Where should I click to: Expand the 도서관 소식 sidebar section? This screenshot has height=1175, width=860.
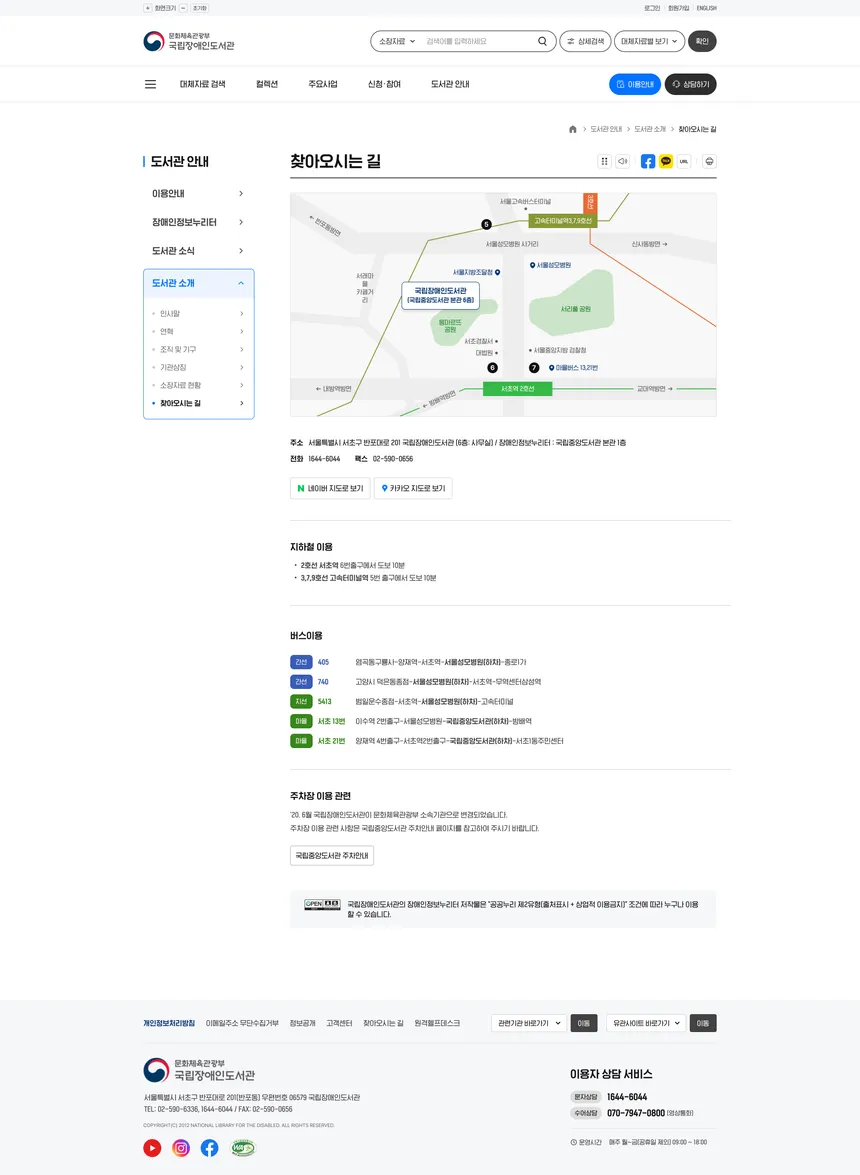(x=199, y=250)
